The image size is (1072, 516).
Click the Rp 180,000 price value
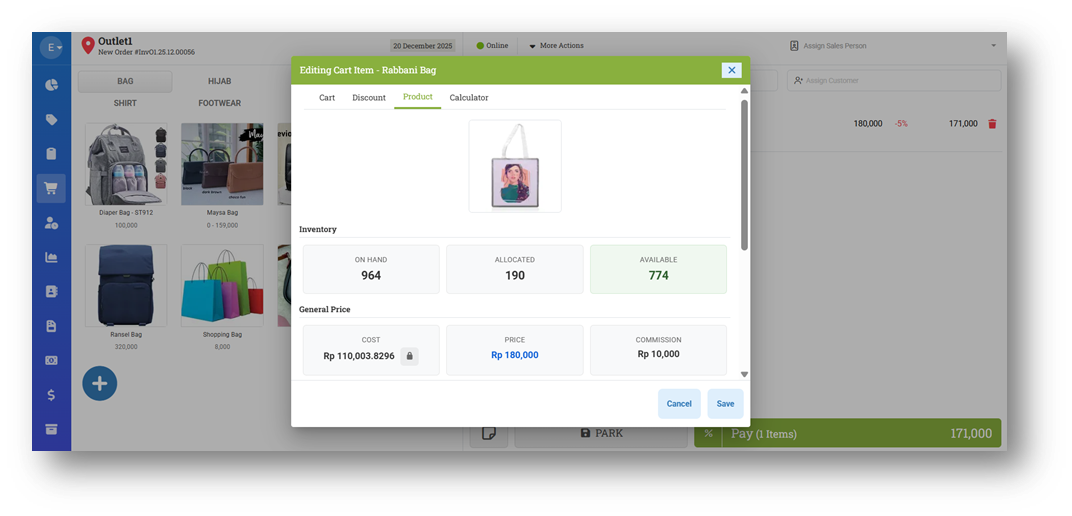click(x=515, y=355)
